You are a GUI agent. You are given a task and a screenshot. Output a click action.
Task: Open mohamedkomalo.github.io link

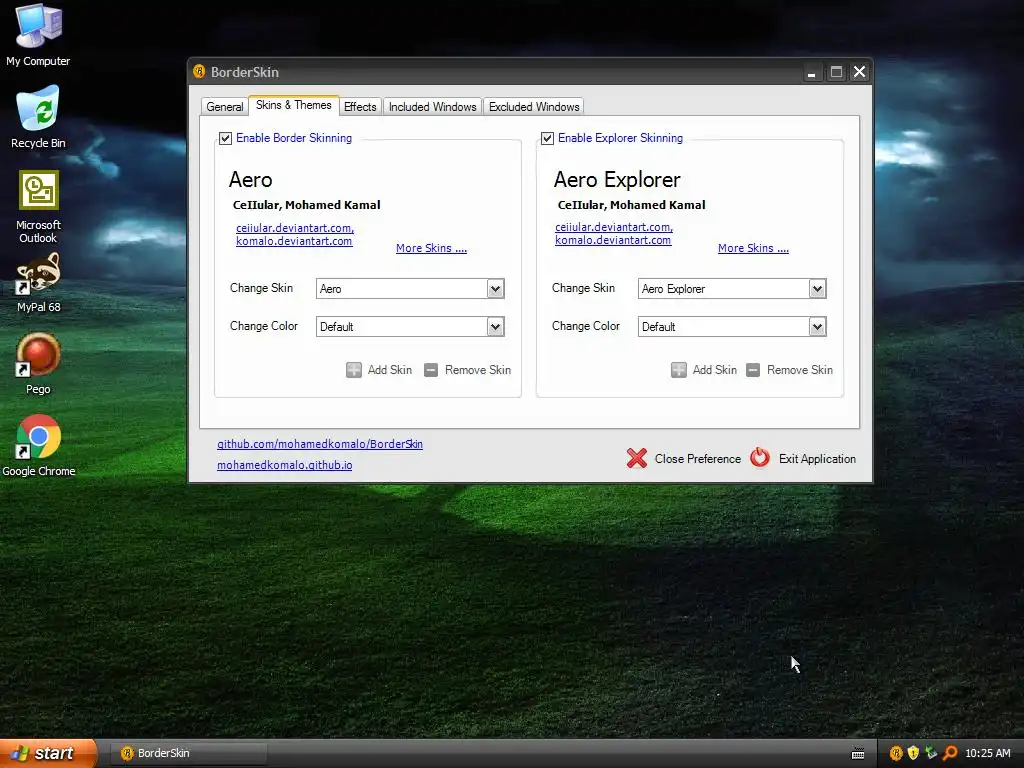coord(284,465)
